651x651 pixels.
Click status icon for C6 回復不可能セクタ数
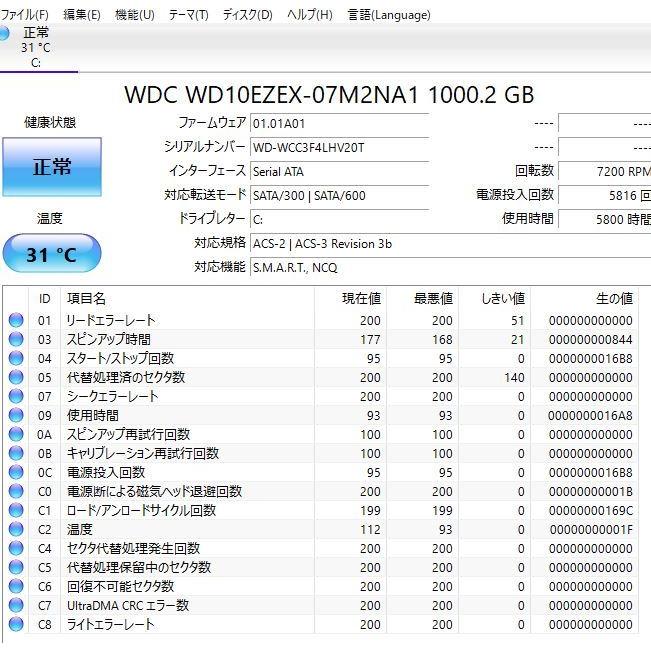click(16, 587)
